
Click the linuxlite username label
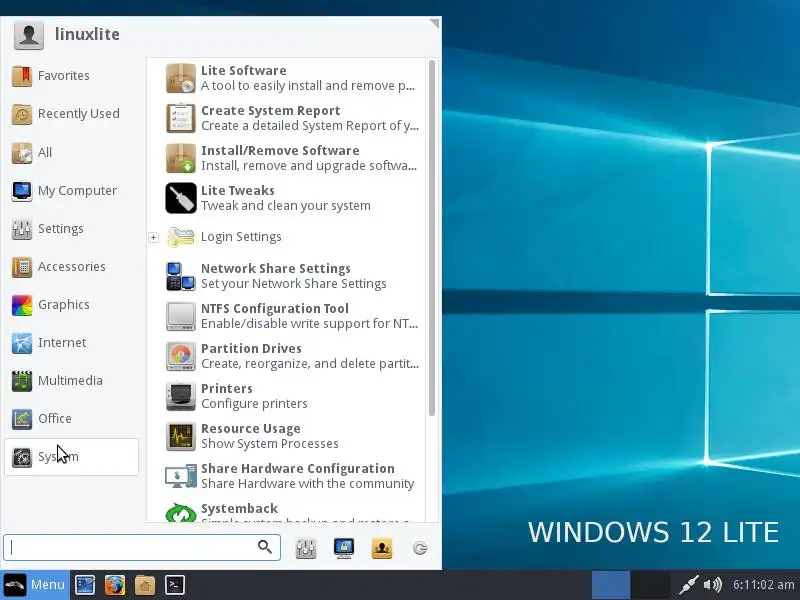point(87,34)
